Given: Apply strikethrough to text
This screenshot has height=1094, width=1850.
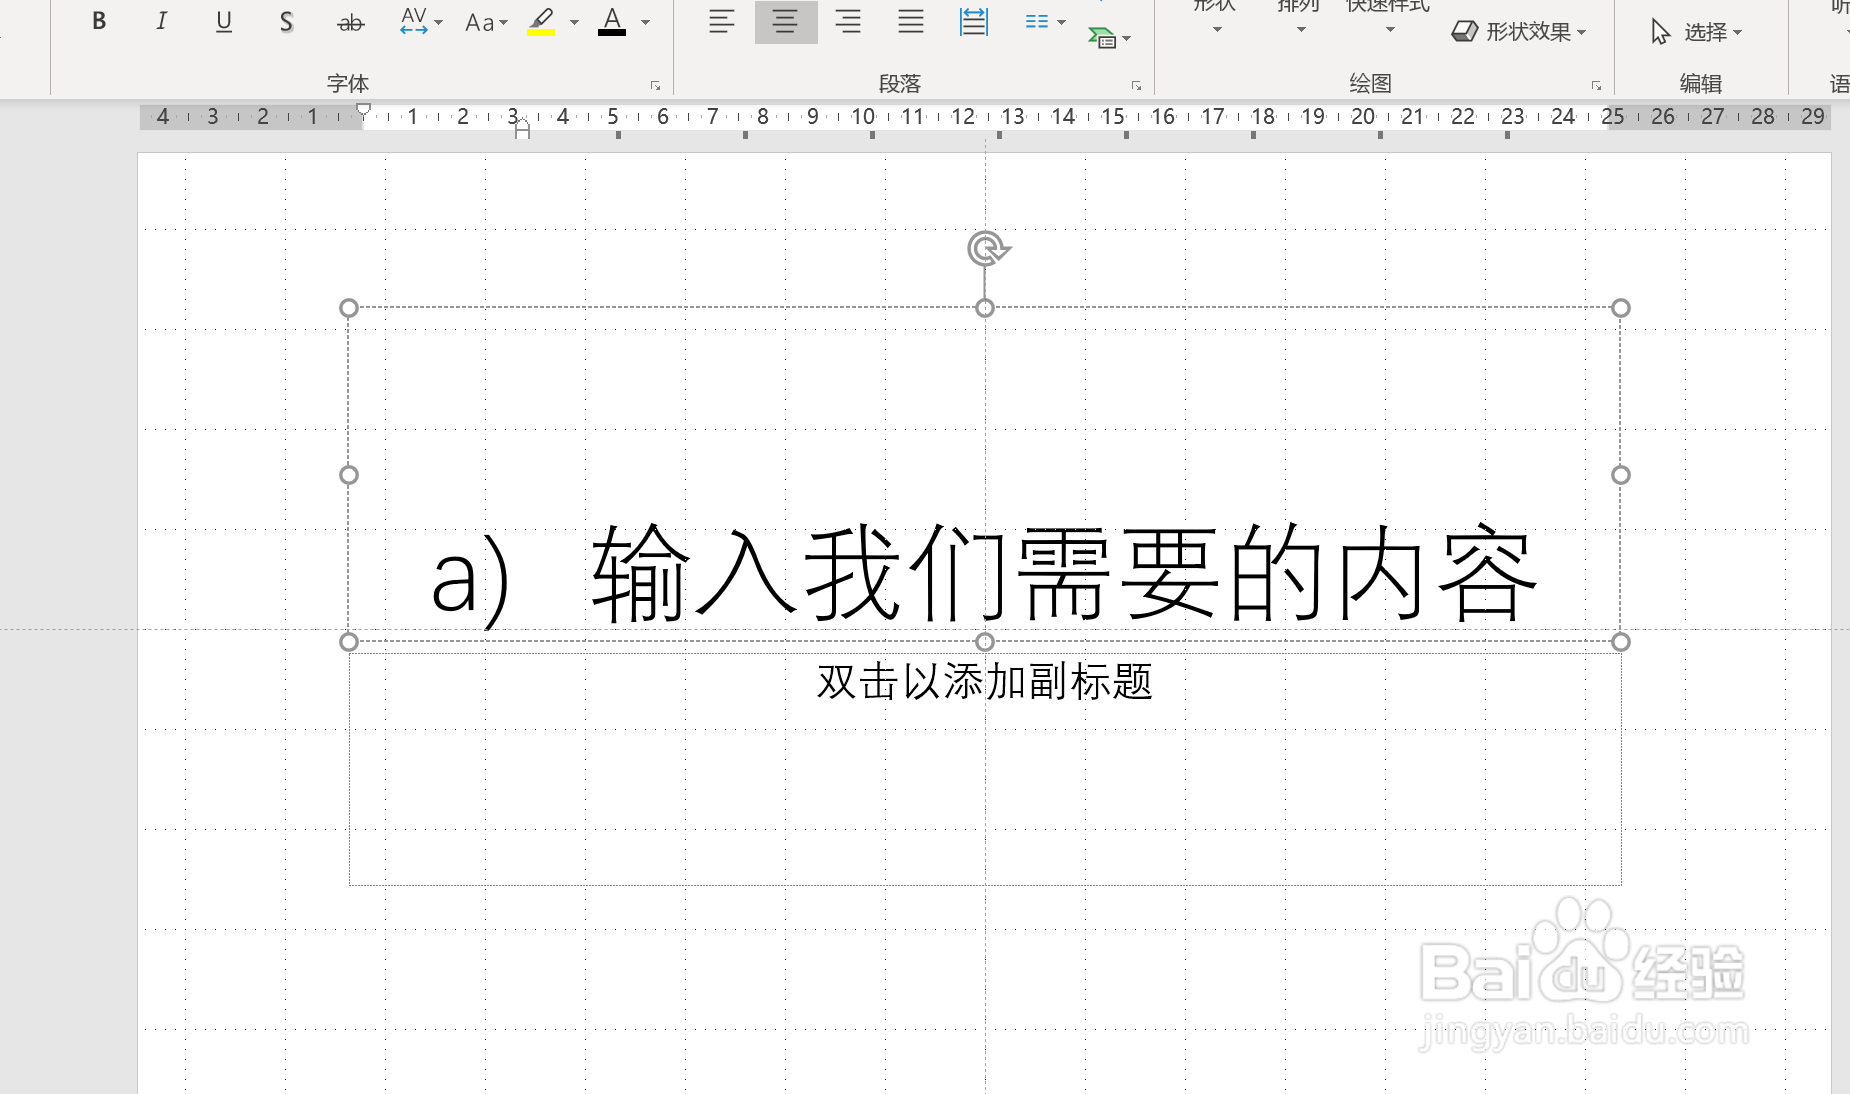Looking at the screenshot, I should pyautogui.click(x=349, y=20).
